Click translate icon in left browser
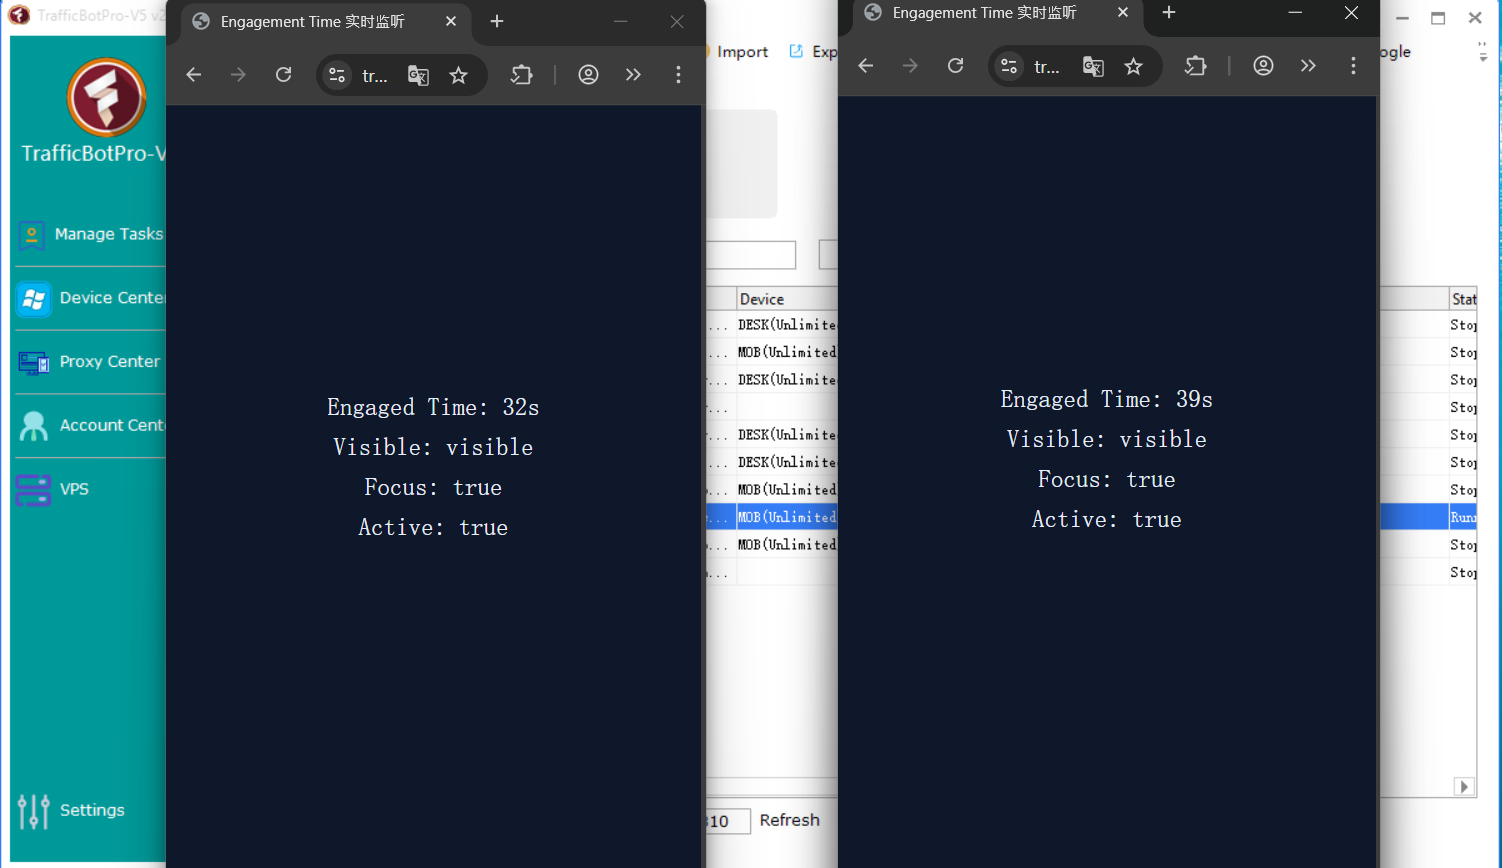The height and width of the screenshot is (868, 1502). pyautogui.click(x=418, y=75)
